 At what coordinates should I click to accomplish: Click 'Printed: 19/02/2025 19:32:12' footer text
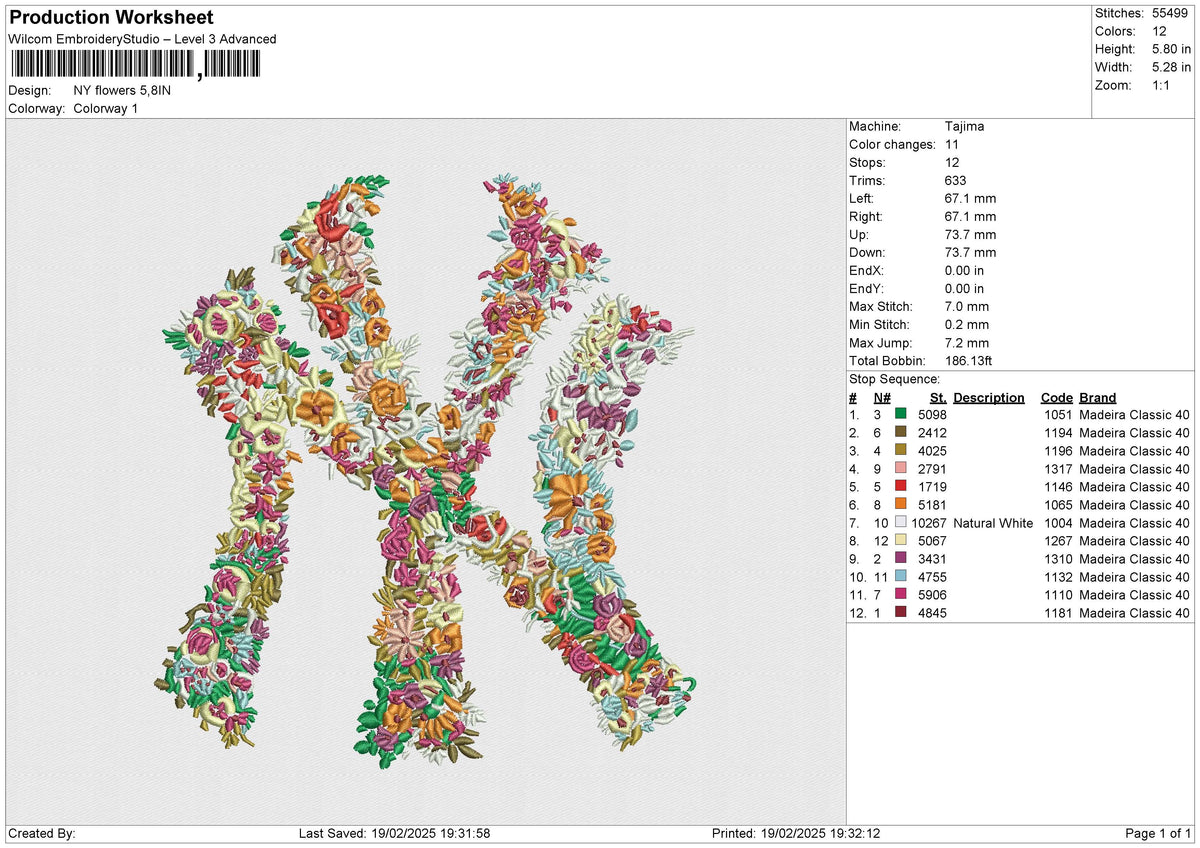tap(796, 833)
